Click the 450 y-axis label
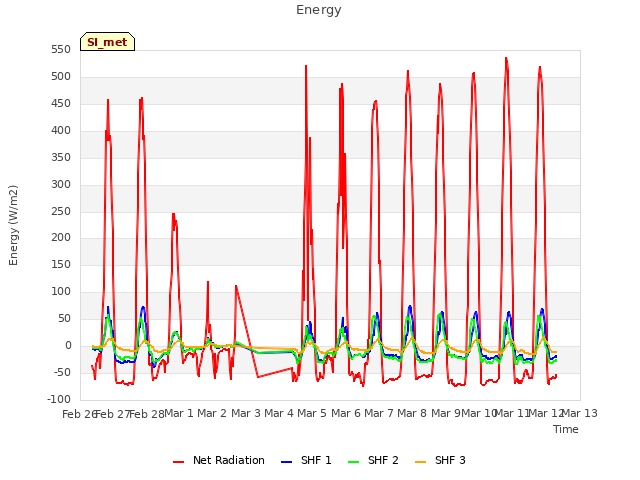Viewport: 640px width, 480px height. coord(61,104)
